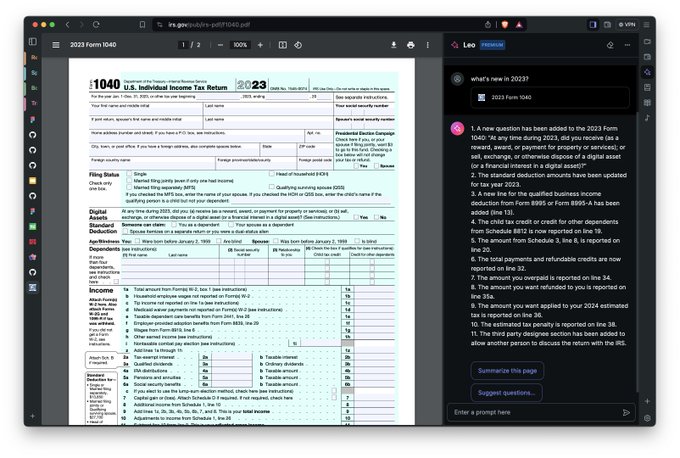Image resolution: width=680 pixels, height=458 pixels.
Task: Open Playlist music note in right sidebar
Action: point(647,118)
